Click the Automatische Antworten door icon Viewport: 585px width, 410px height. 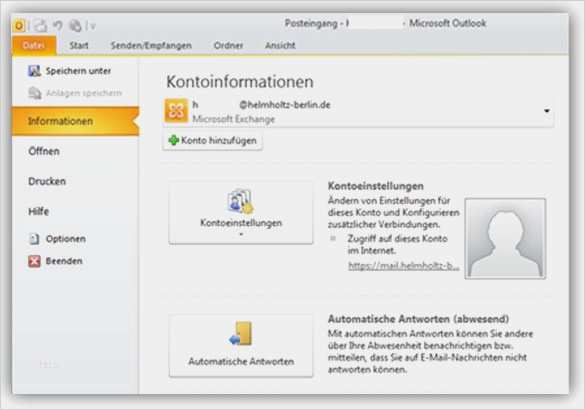241,333
